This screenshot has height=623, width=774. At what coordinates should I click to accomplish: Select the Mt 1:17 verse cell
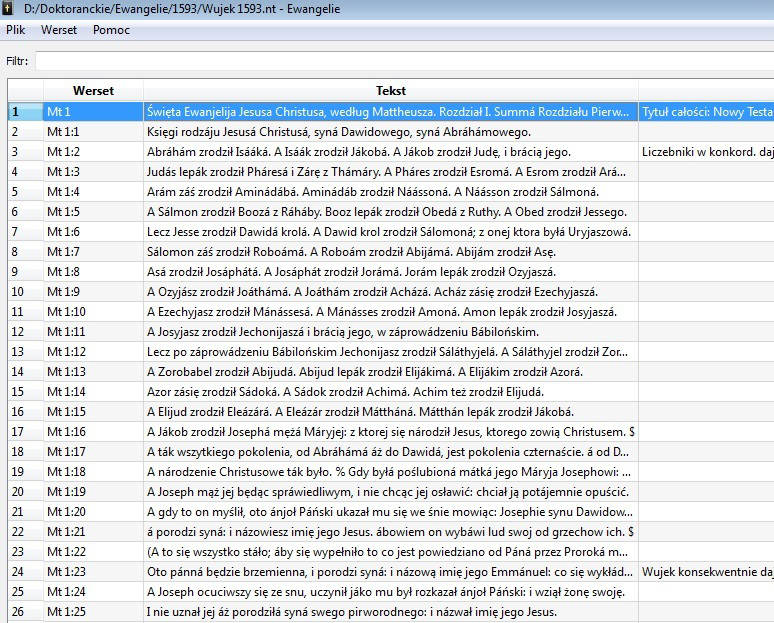point(93,452)
